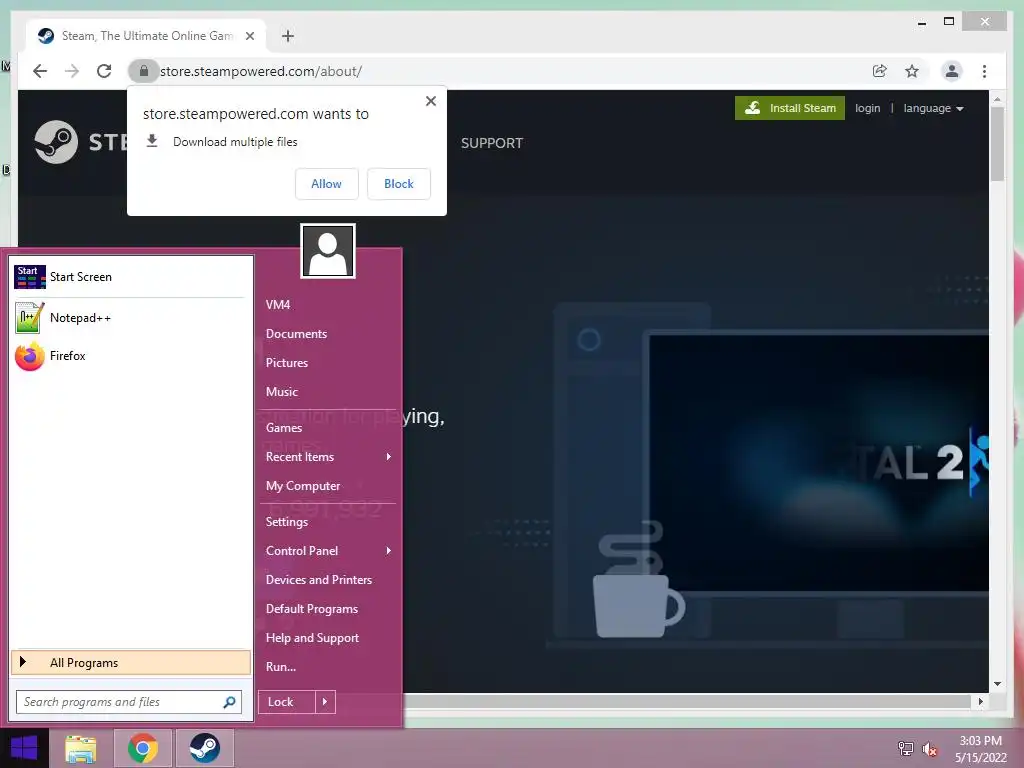Expand All Programs list
The height and width of the screenshot is (768, 1024).
coord(131,662)
